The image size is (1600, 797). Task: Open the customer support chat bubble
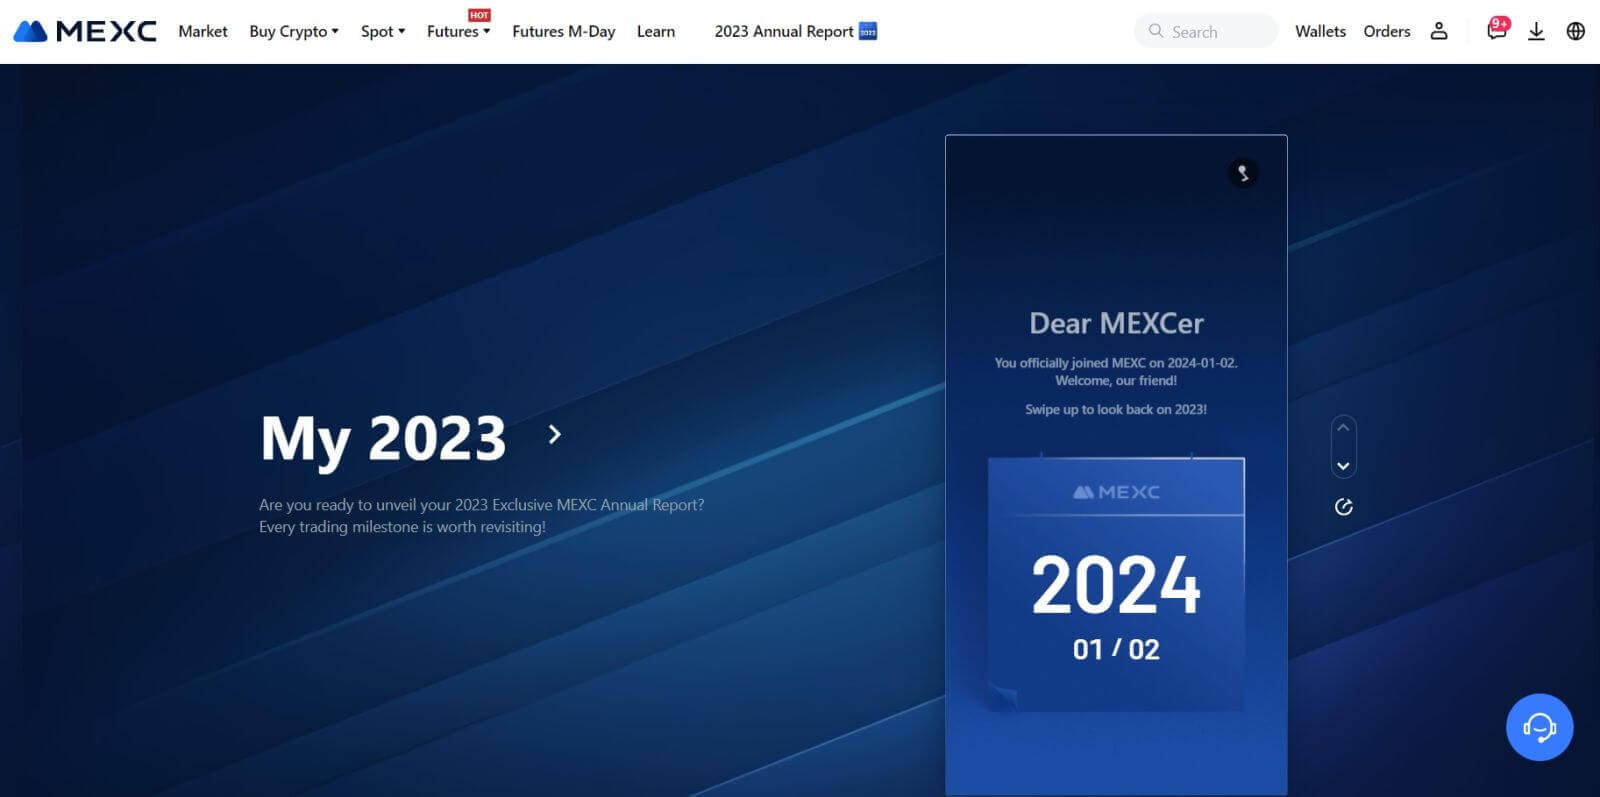[1539, 727]
